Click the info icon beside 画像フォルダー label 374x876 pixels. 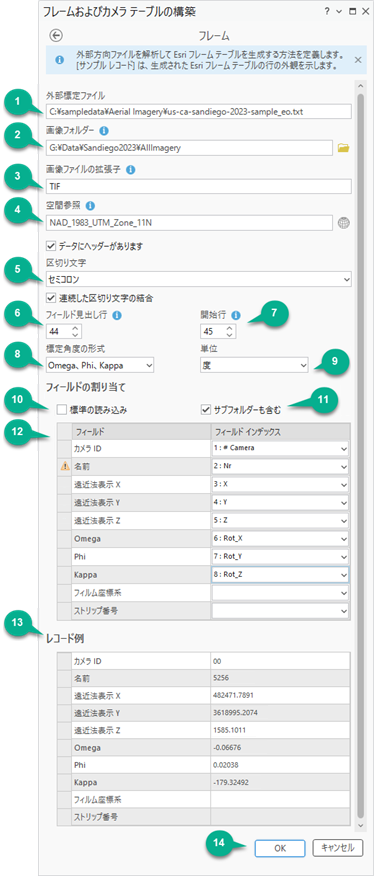point(104,131)
